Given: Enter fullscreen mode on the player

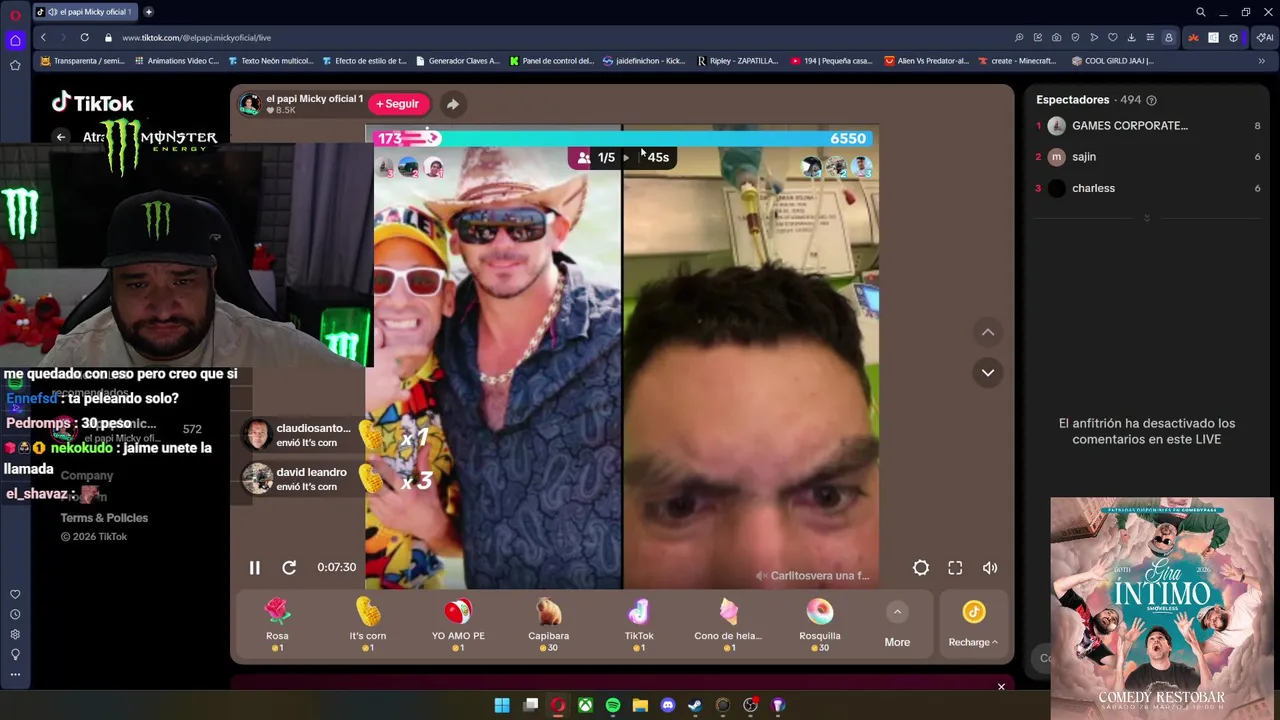Looking at the screenshot, I should pos(955,567).
